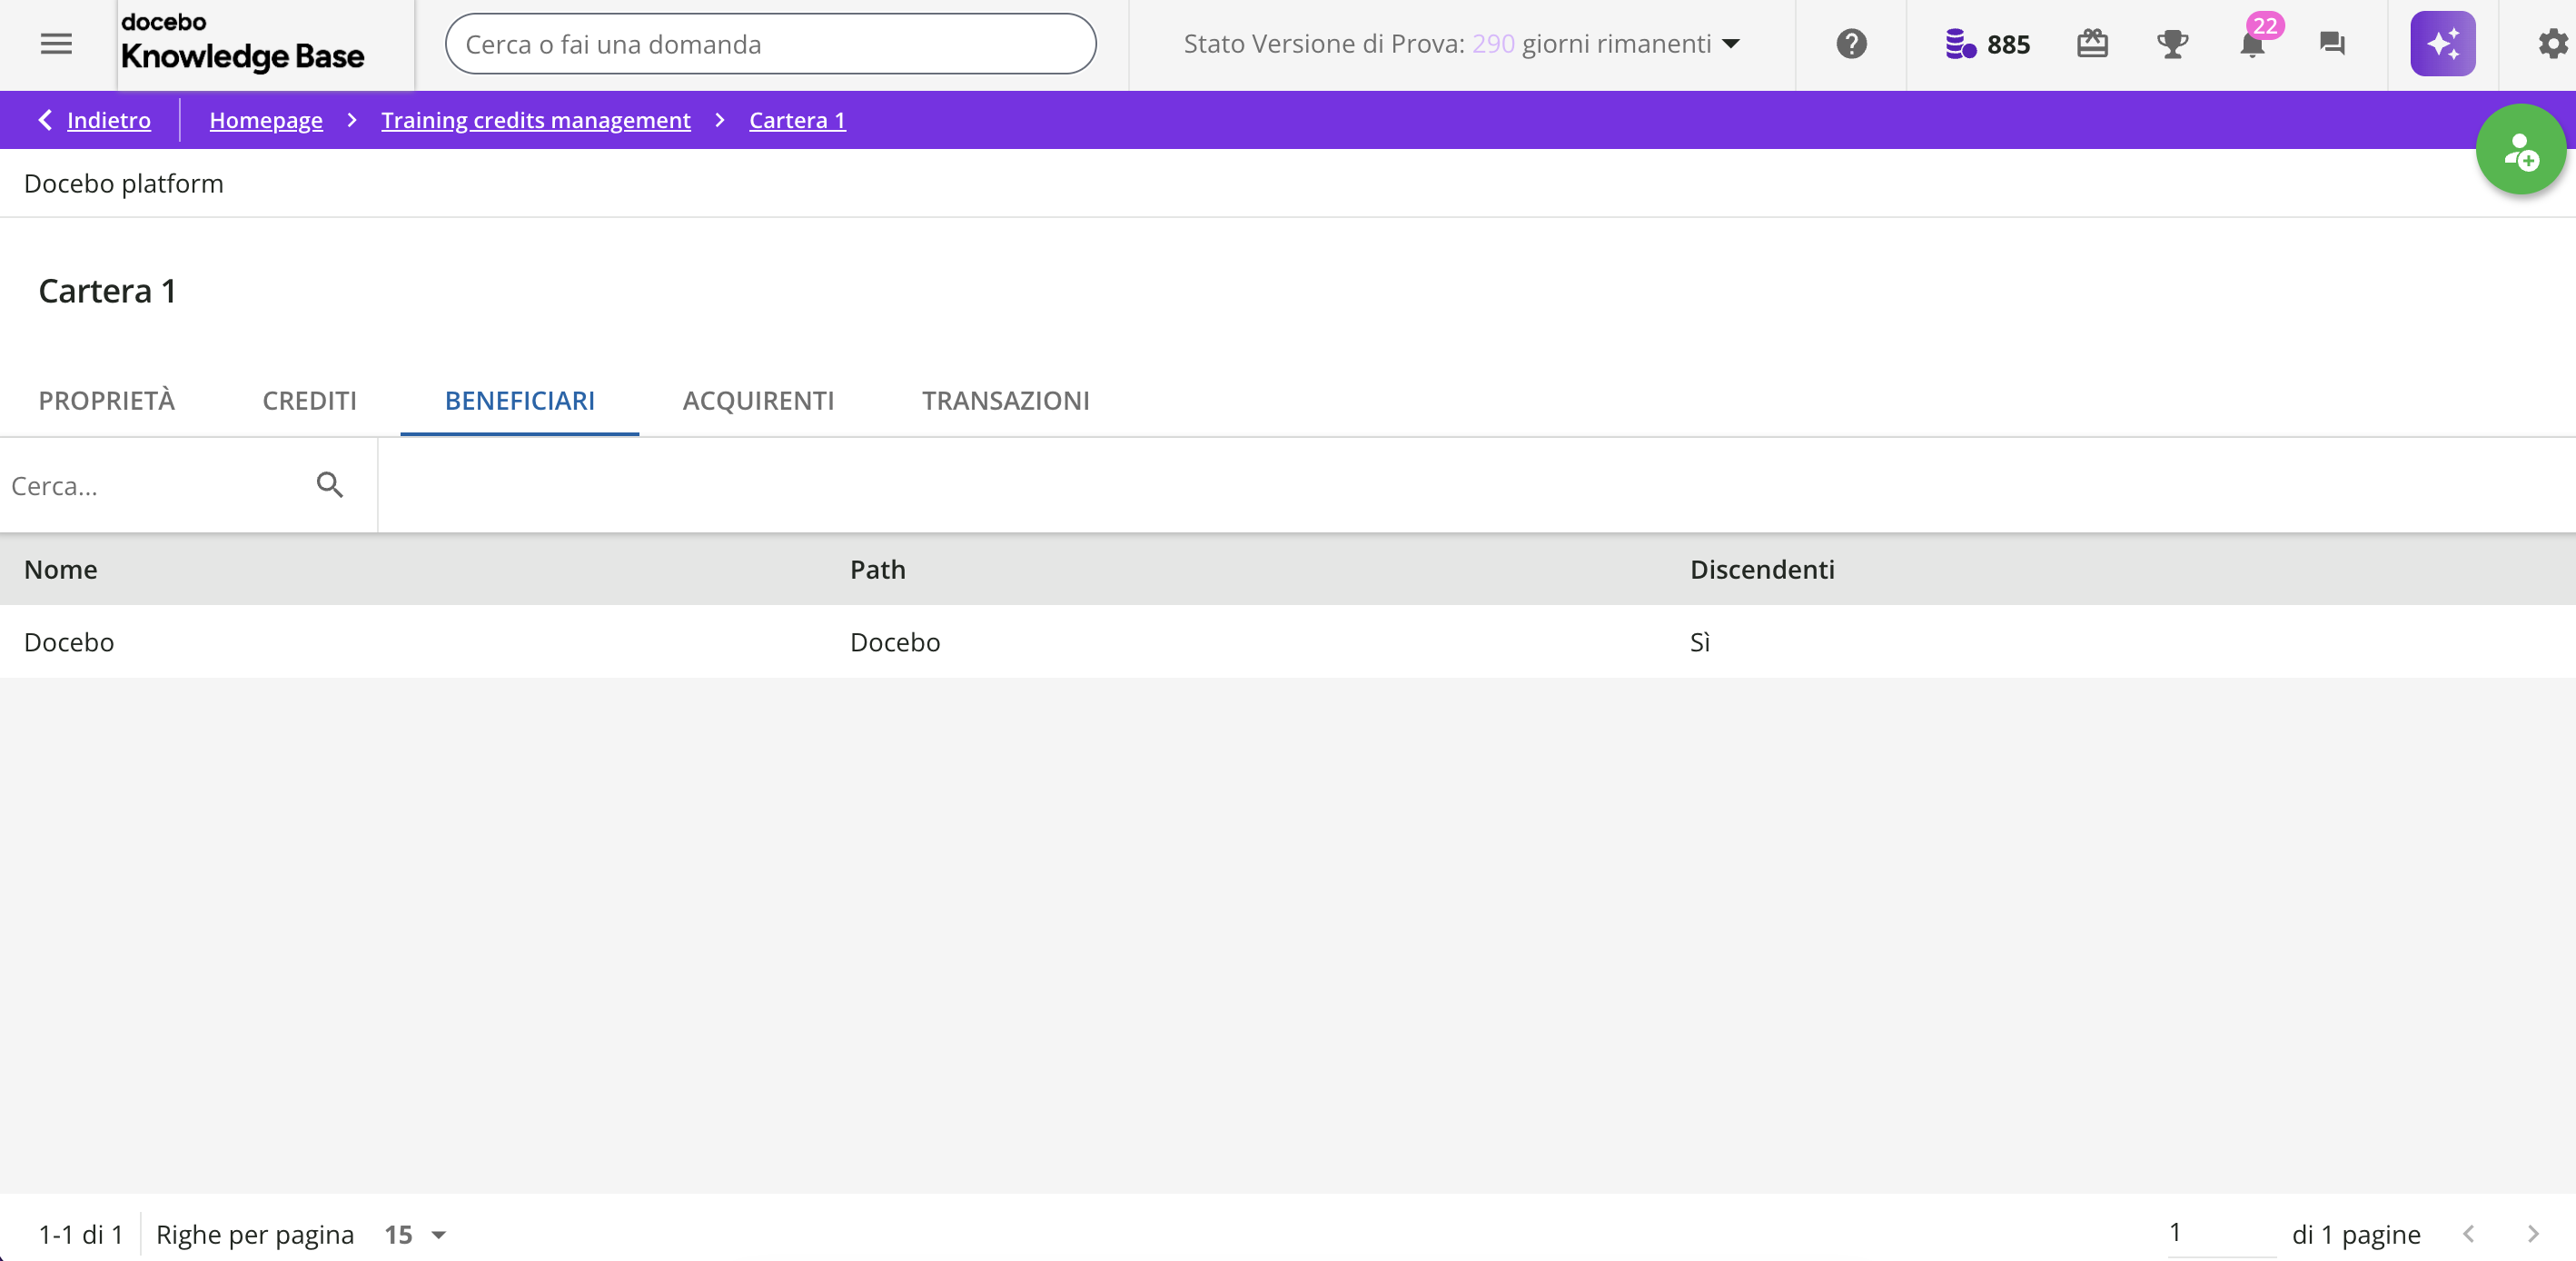Screen dimensions: 2576x1261
Task: Open the rewards gift icon
Action: point(2092,44)
